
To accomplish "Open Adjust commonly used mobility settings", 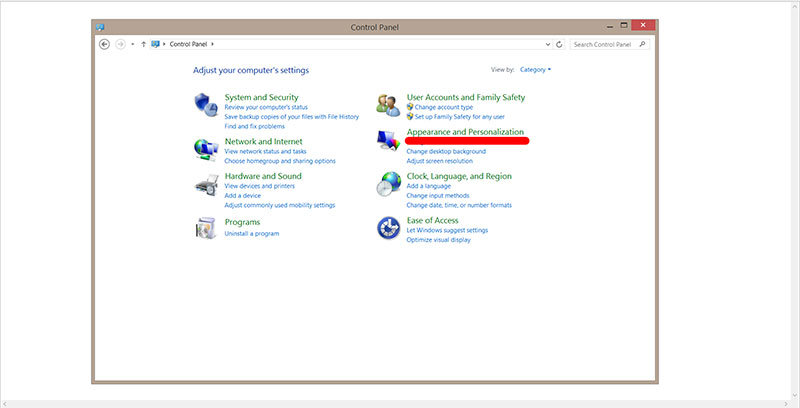I will click(x=280, y=206).
